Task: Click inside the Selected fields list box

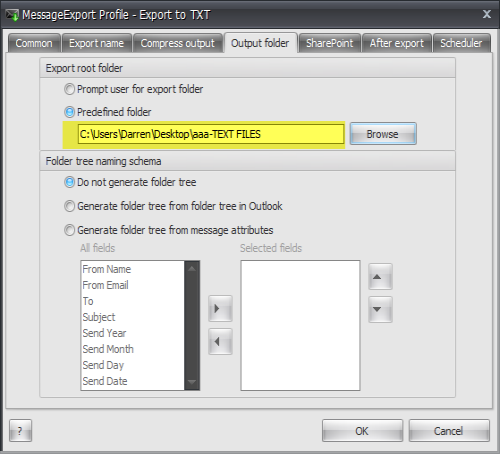Action: pyautogui.click(x=300, y=325)
